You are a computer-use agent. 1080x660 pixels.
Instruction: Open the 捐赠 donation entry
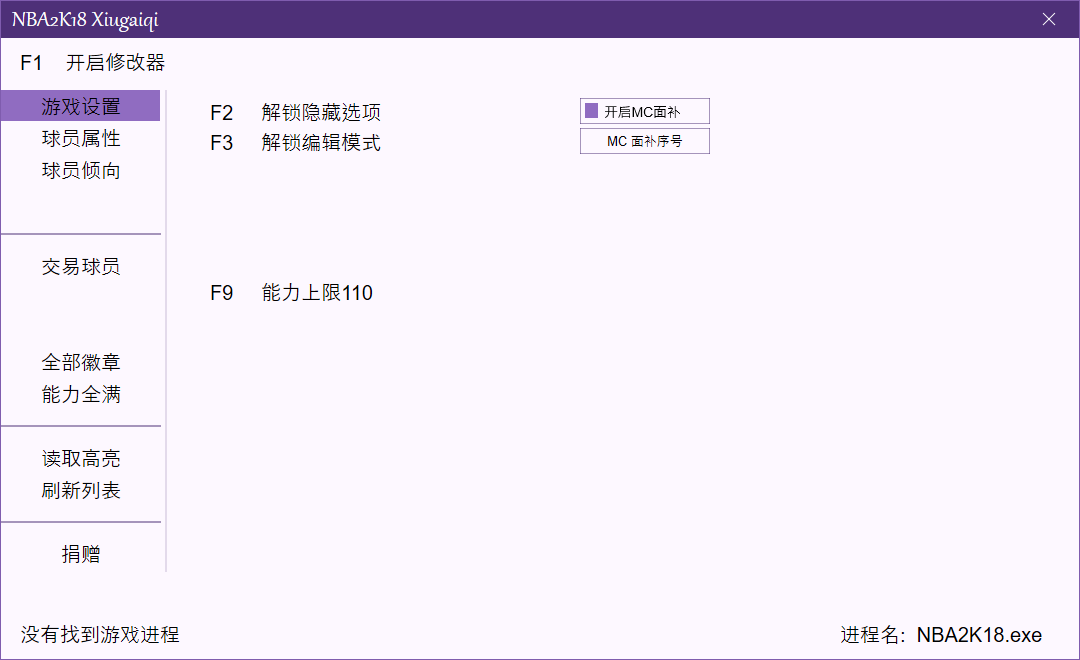(x=81, y=555)
